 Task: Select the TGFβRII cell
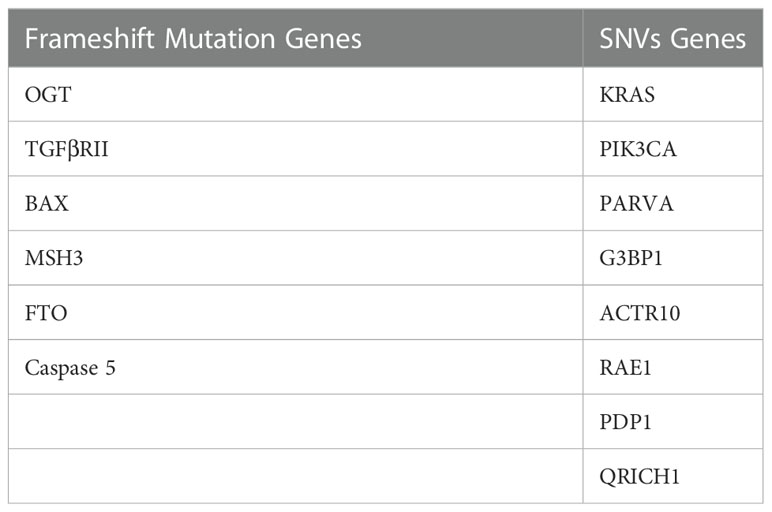295,149
